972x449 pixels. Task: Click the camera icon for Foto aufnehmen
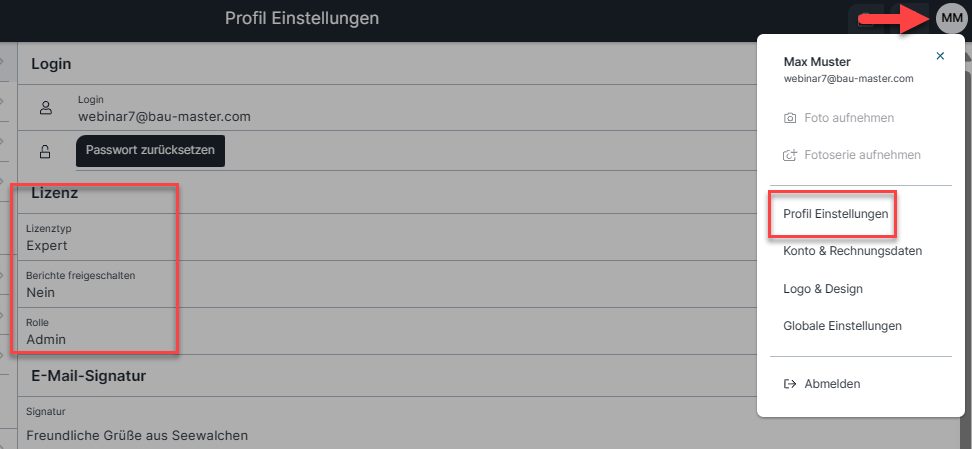[x=790, y=118]
